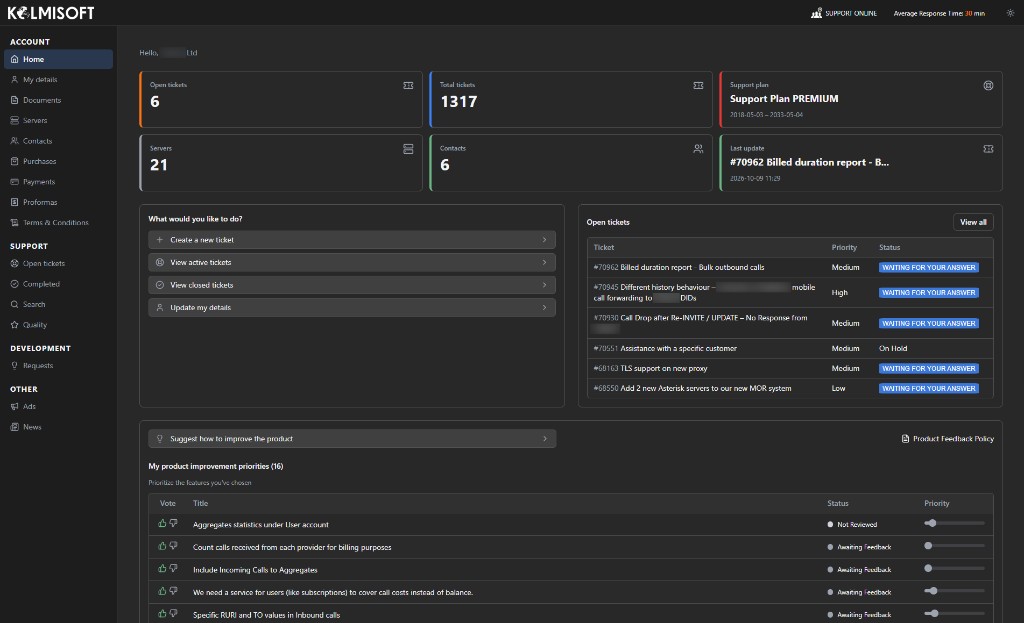Viewport: 1024px width, 623px height.
Task: Click the person icon beside Update my details
Action: click(x=159, y=308)
